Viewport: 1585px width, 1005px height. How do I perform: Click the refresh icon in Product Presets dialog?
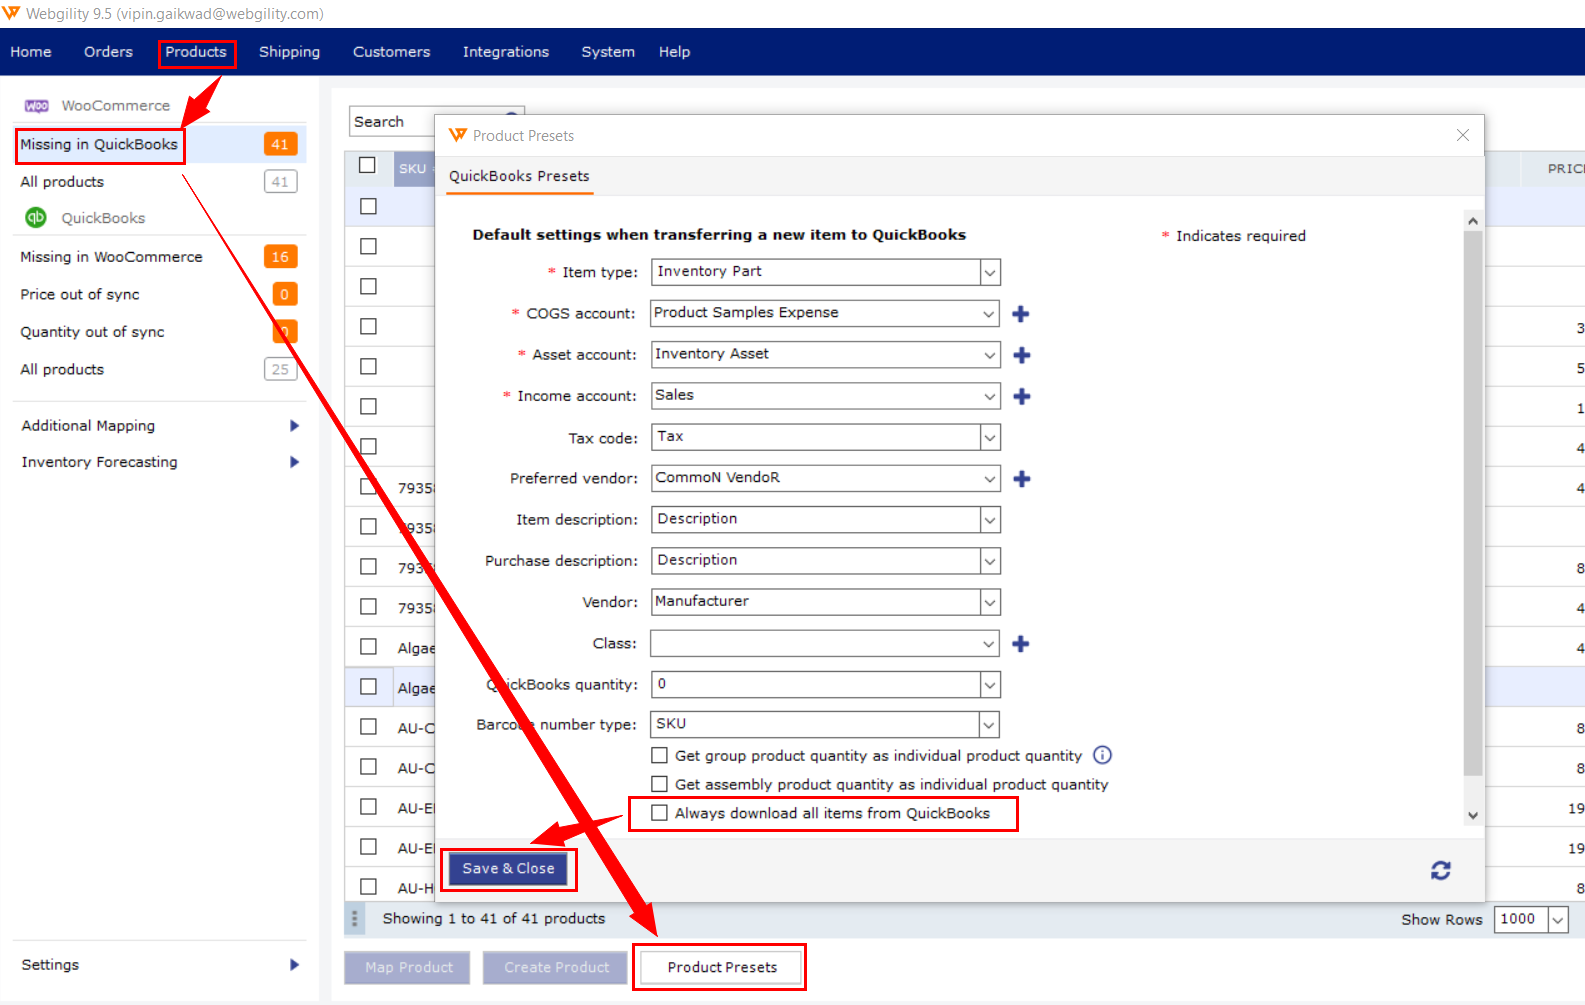click(x=1440, y=870)
